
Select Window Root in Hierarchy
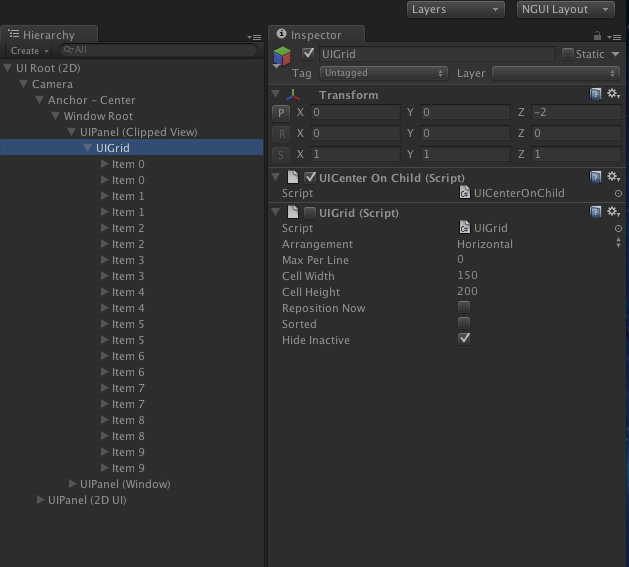point(98,116)
